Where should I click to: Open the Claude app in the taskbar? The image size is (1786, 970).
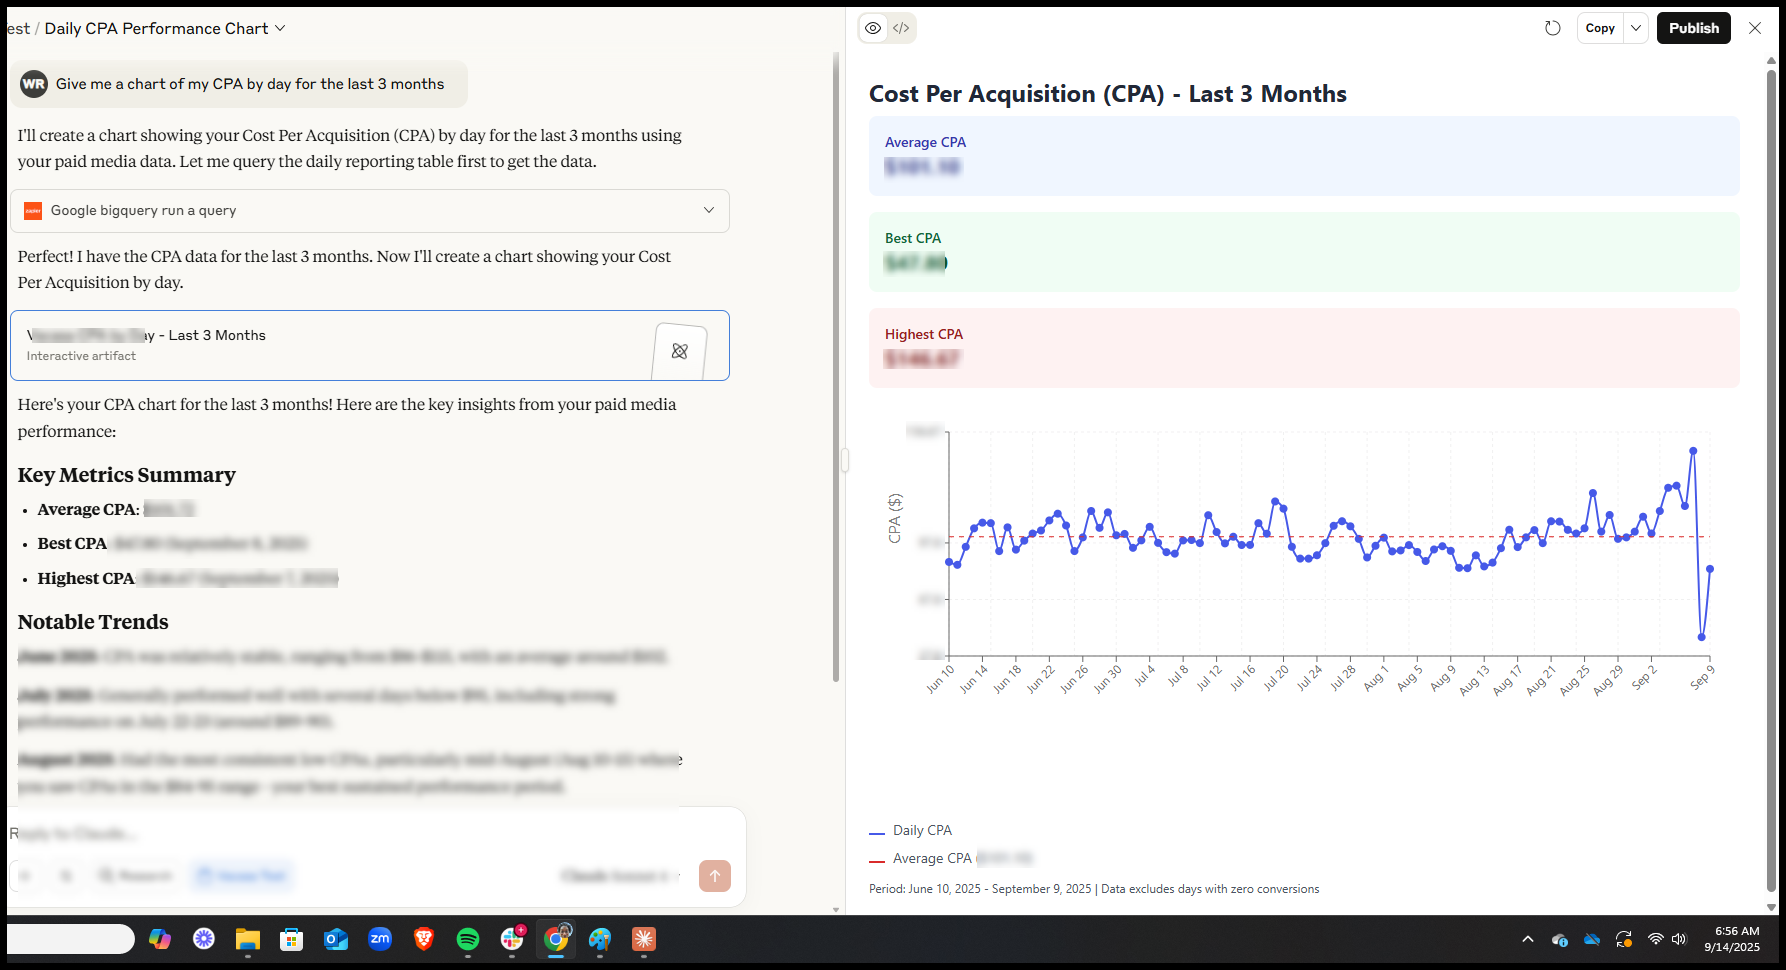coord(644,939)
